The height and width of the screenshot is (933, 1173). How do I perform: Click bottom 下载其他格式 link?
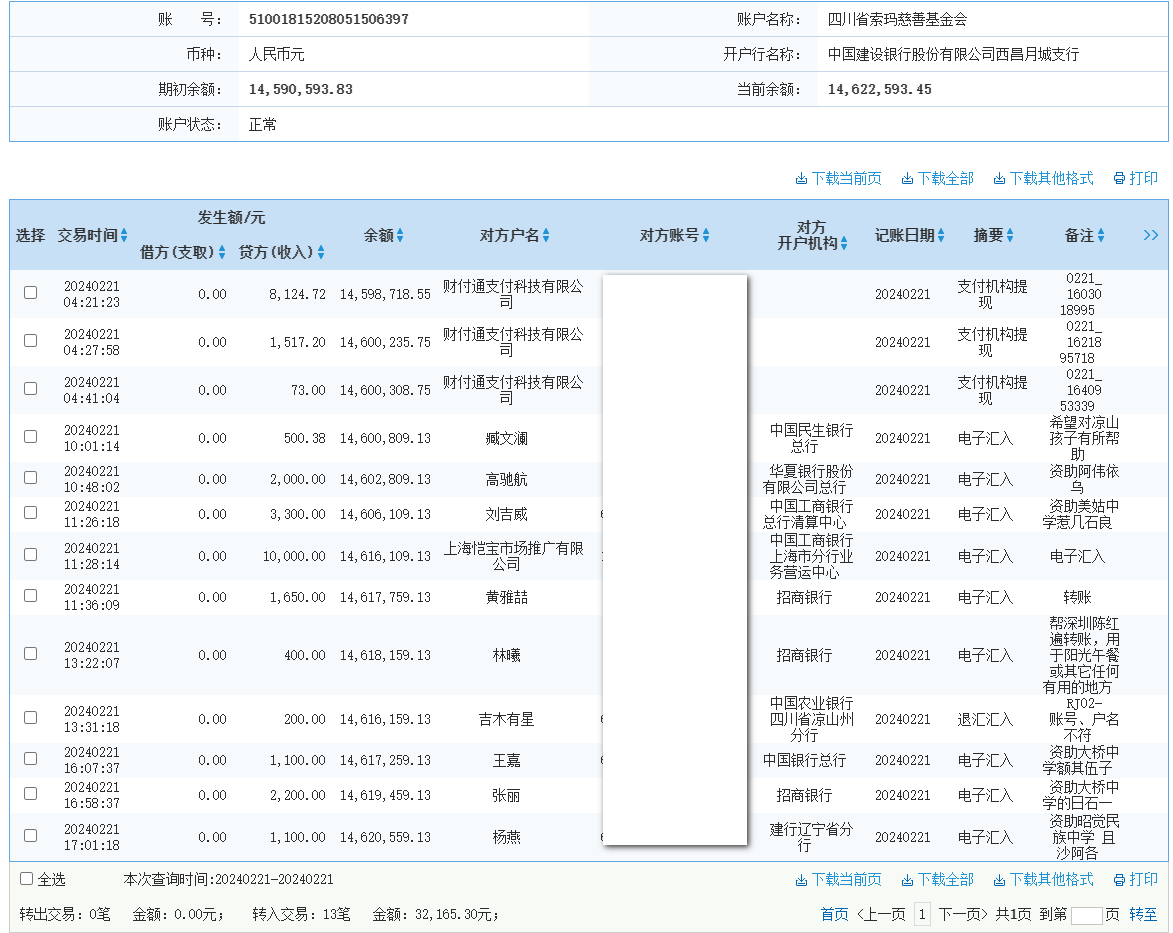pos(1044,880)
